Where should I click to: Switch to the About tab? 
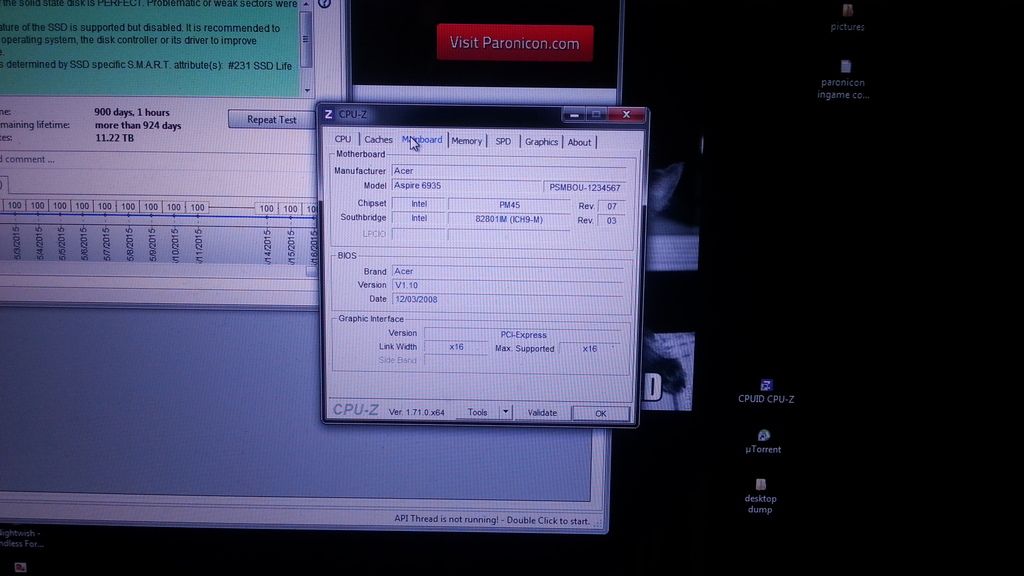coord(579,142)
